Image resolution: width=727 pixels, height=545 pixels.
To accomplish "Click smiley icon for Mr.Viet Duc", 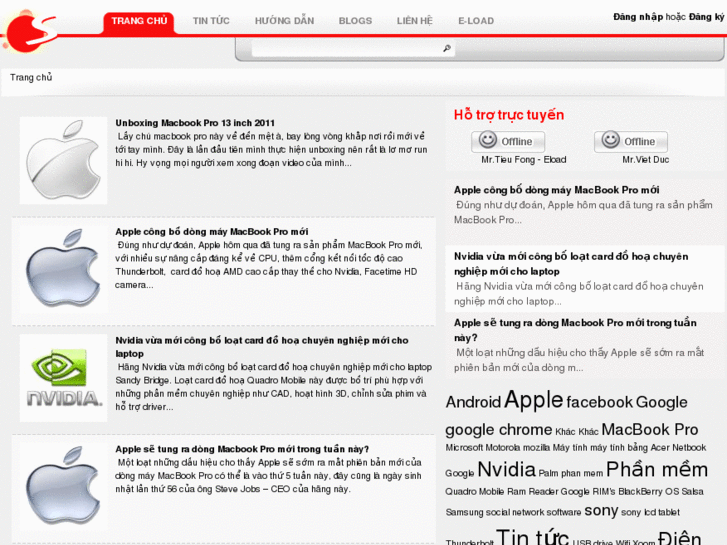I will pos(610,140).
